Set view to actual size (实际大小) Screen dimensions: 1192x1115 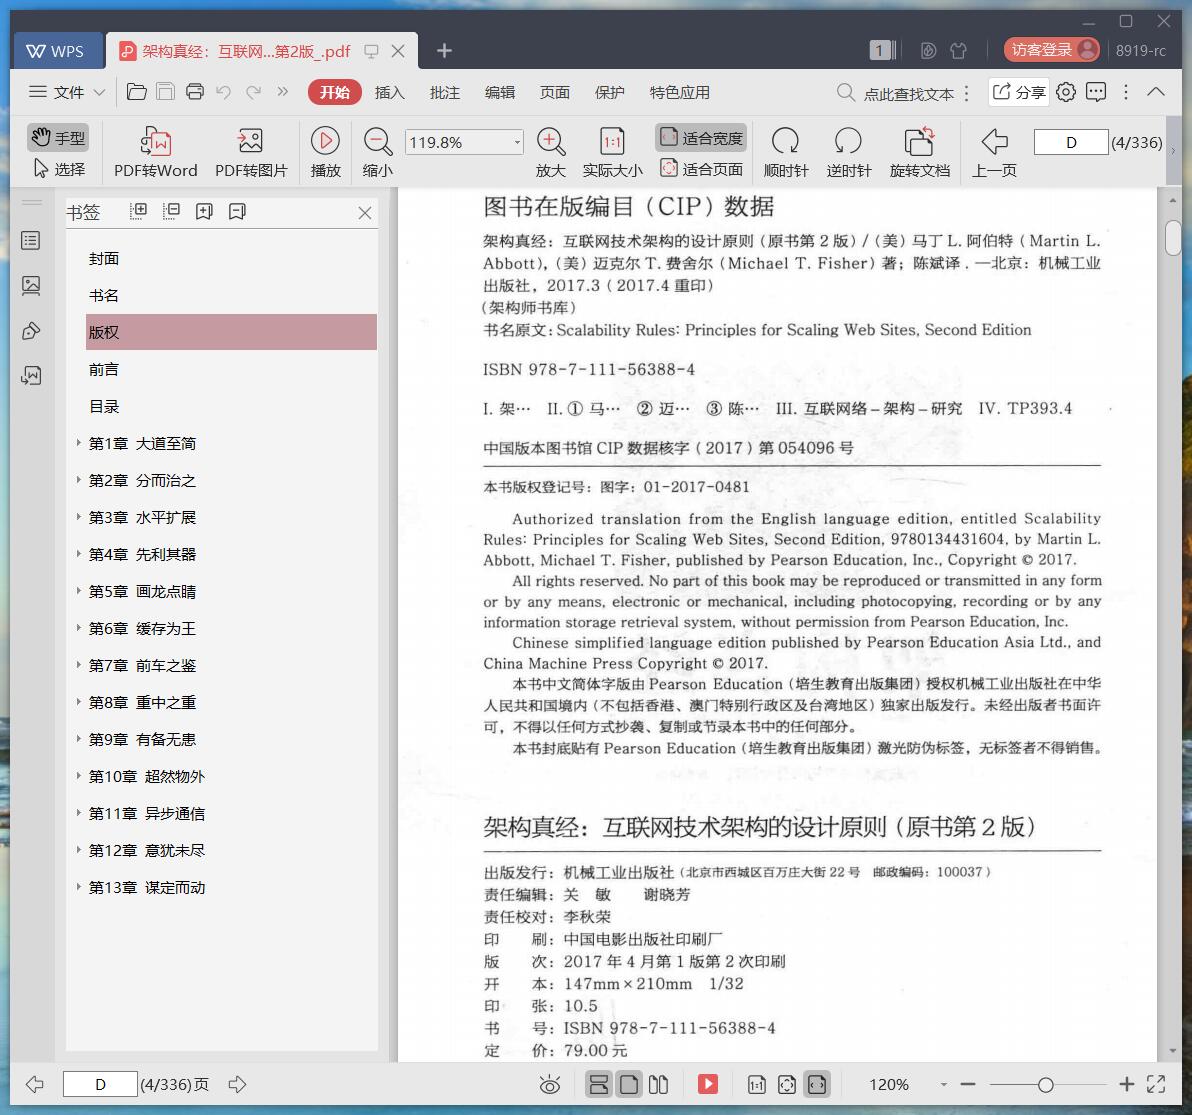(x=612, y=152)
